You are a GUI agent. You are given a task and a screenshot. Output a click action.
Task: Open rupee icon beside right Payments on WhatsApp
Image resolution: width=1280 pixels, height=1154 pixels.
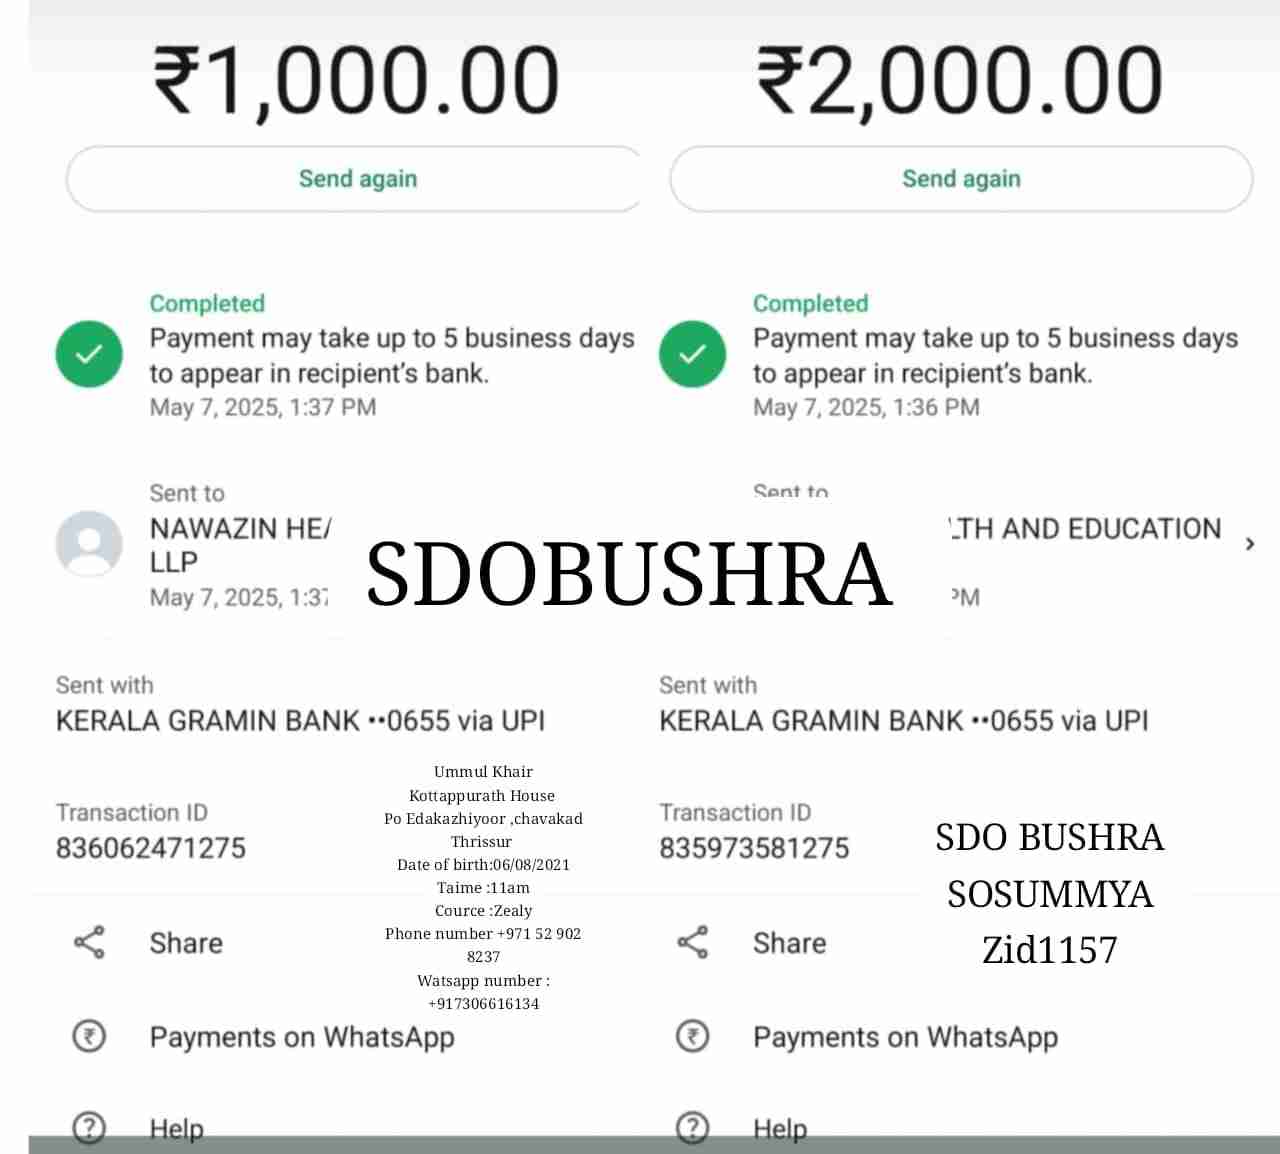(x=693, y=1036)
